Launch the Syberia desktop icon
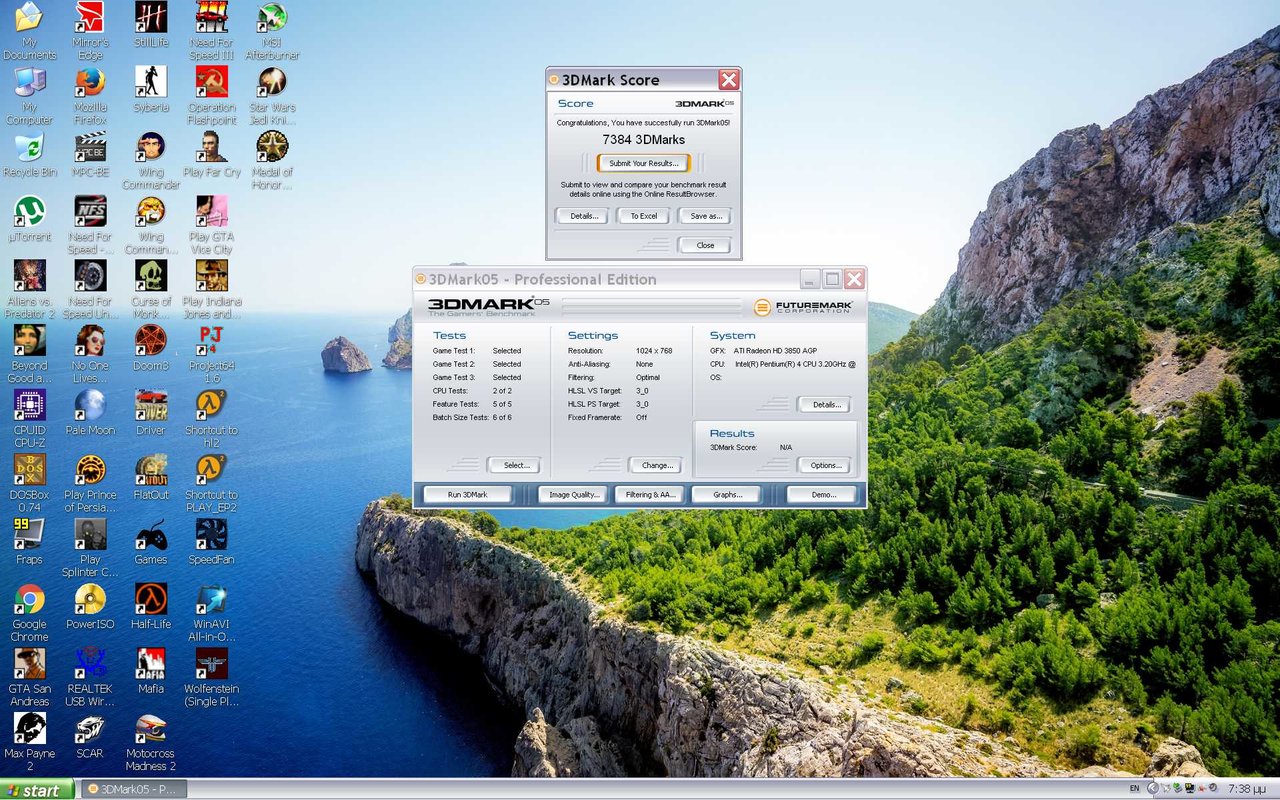This screenshot has height=800, width=1280. 151,90
